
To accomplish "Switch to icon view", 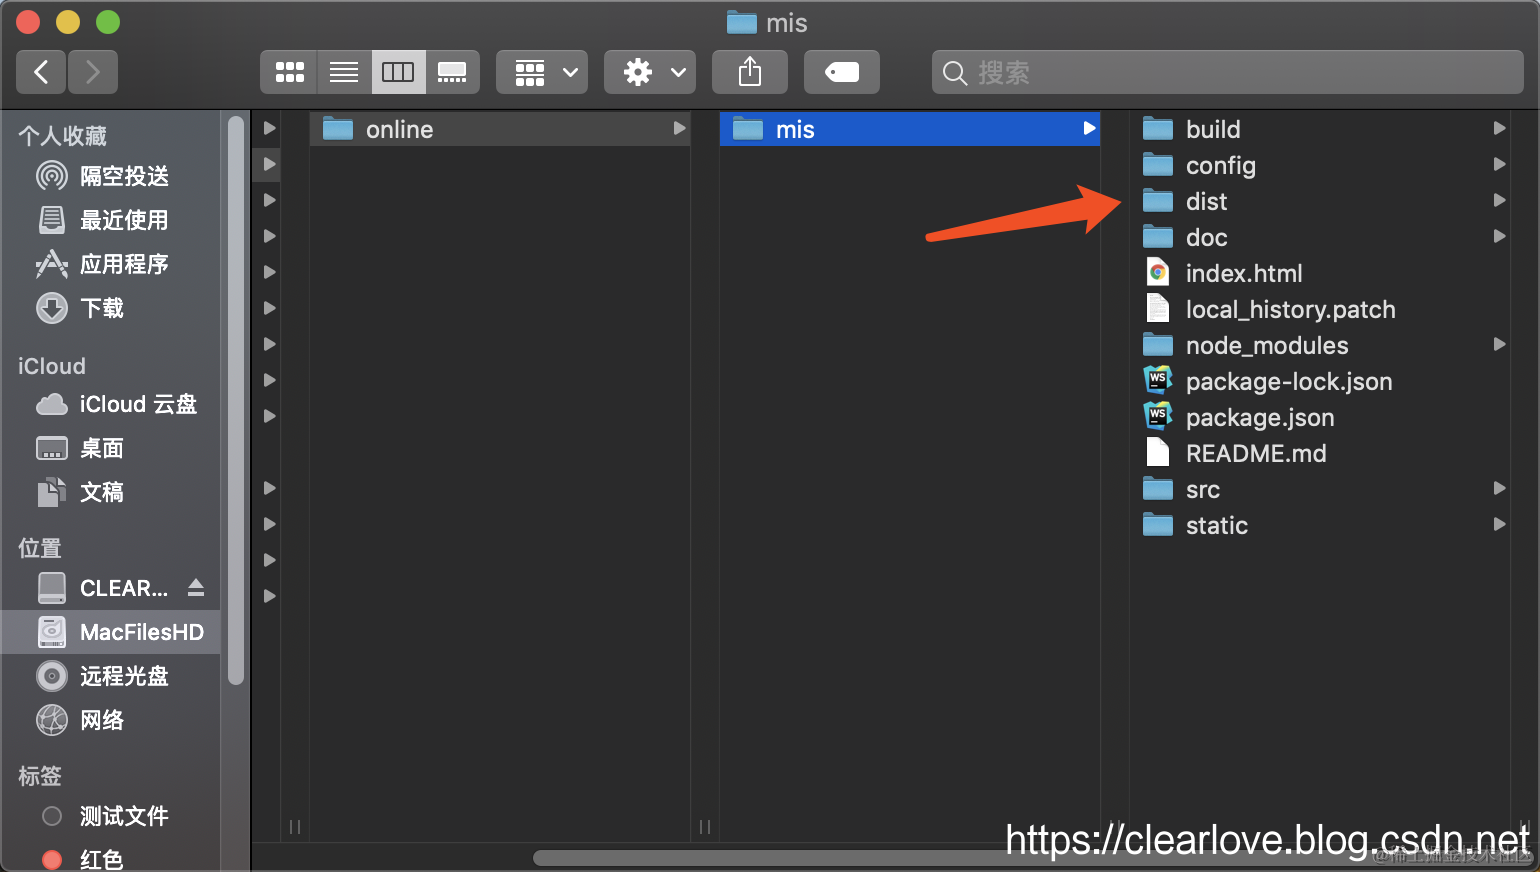I will [x=289, y=72].
